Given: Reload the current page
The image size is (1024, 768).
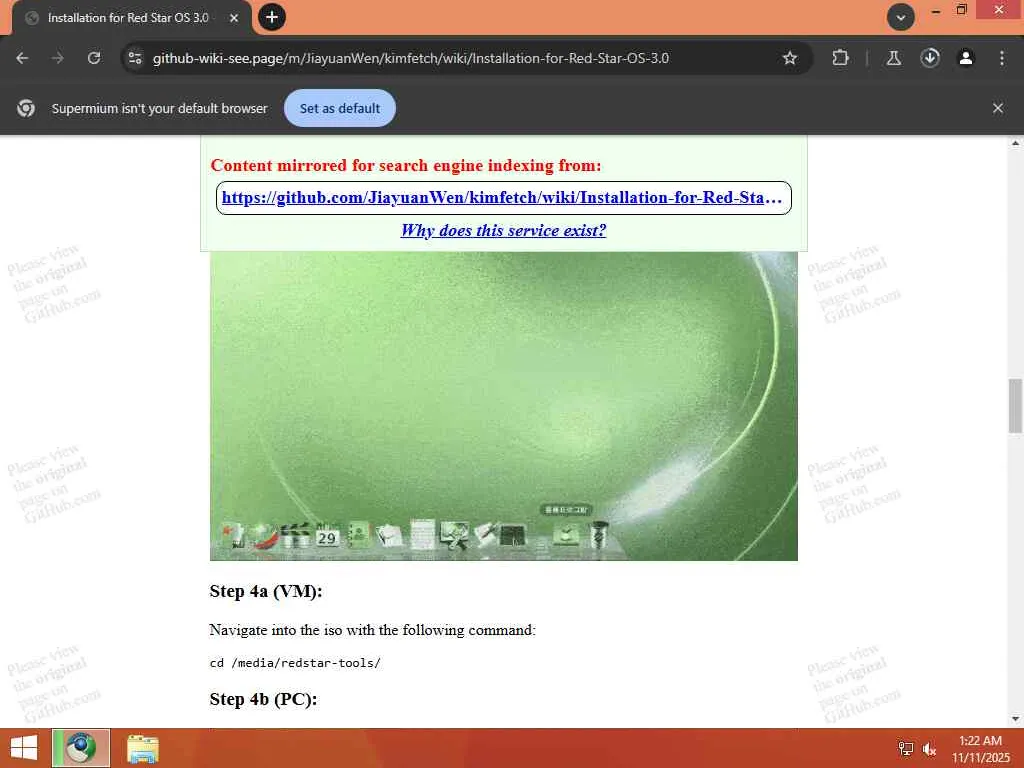Looking at the screenshot, I should tap(94, 58).
